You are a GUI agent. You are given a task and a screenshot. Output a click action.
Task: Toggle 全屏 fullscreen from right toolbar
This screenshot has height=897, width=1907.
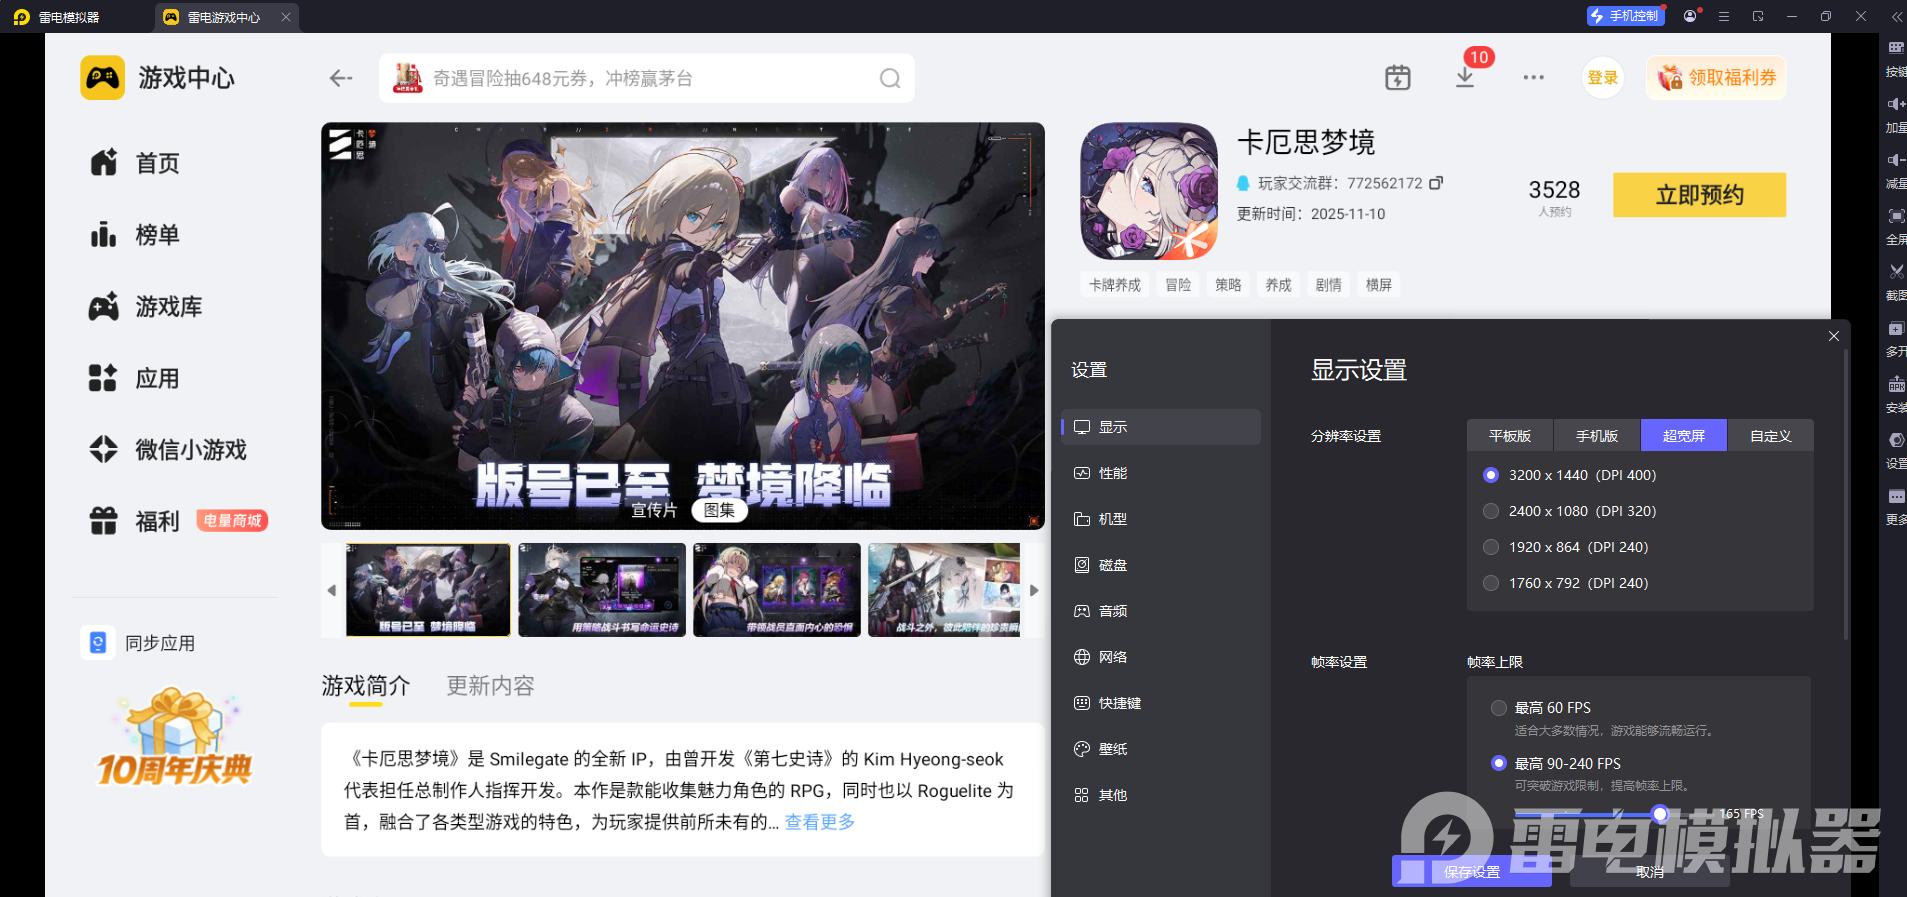pos(1896,227)
